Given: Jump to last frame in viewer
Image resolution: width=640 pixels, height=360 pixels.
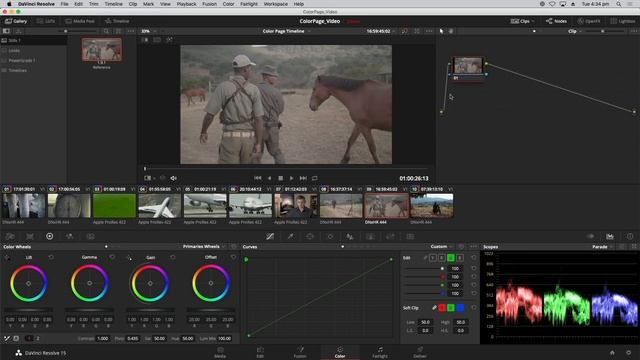Looking at the screenshot, I should point(303,178).
